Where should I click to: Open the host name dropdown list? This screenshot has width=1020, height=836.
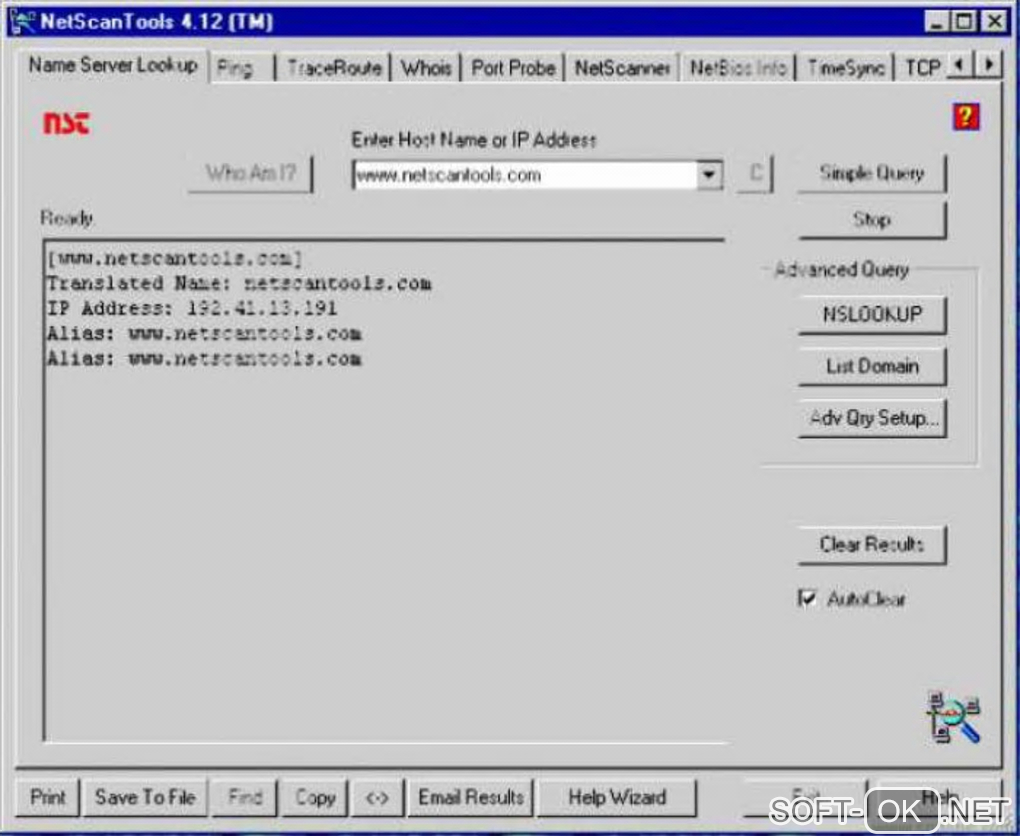709,174
